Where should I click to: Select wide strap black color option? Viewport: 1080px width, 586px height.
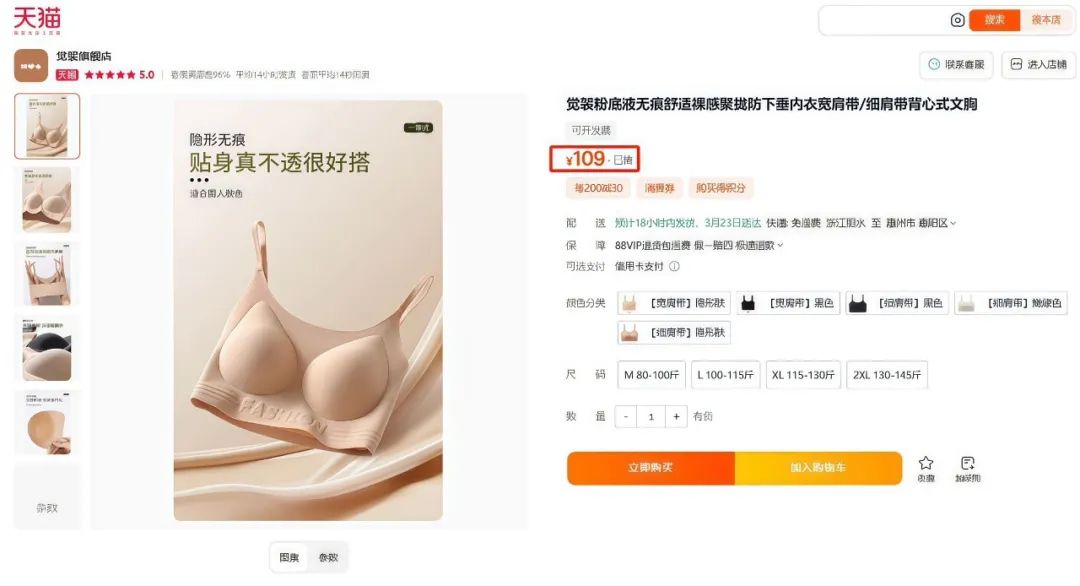(x=788, y=303)
